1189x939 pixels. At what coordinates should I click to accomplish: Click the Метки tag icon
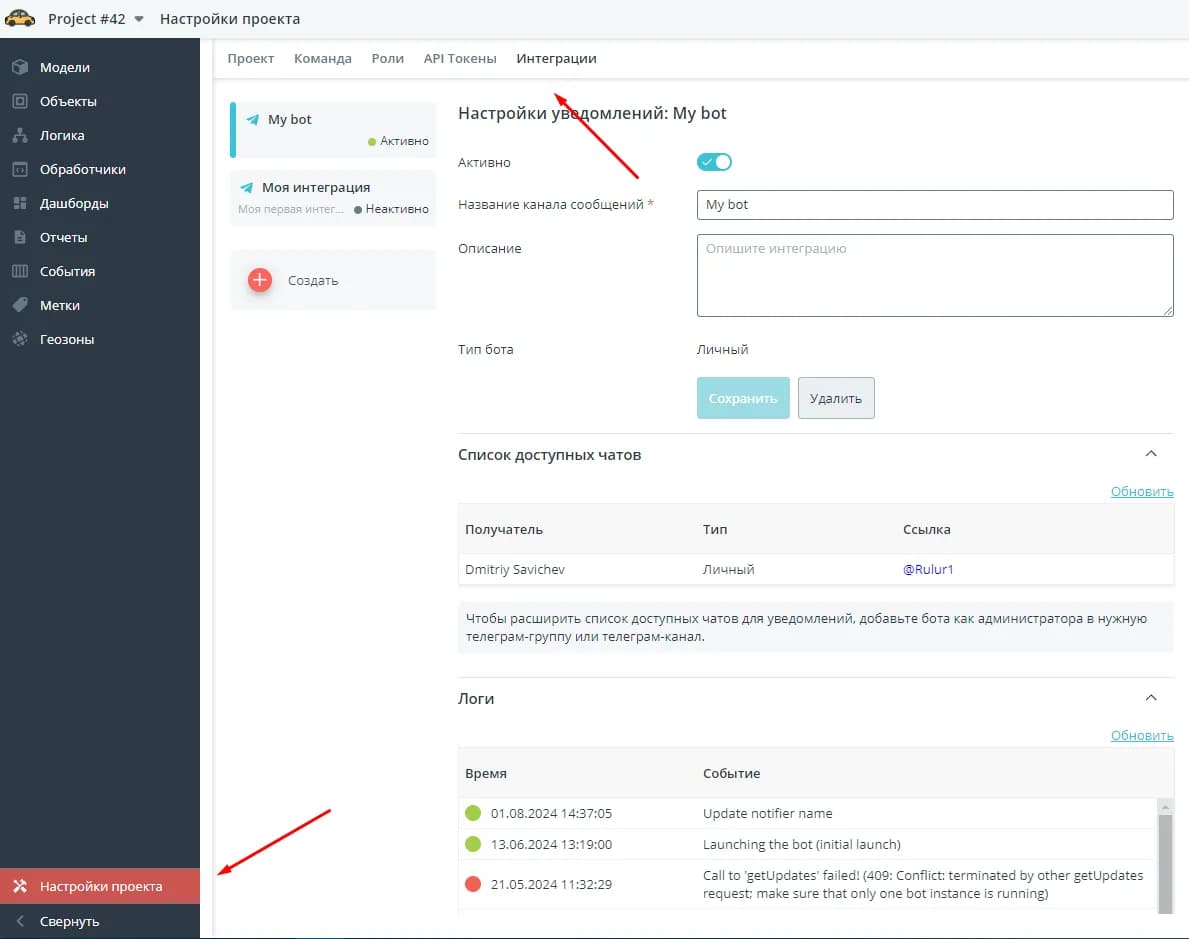click(x=19, y=306)
